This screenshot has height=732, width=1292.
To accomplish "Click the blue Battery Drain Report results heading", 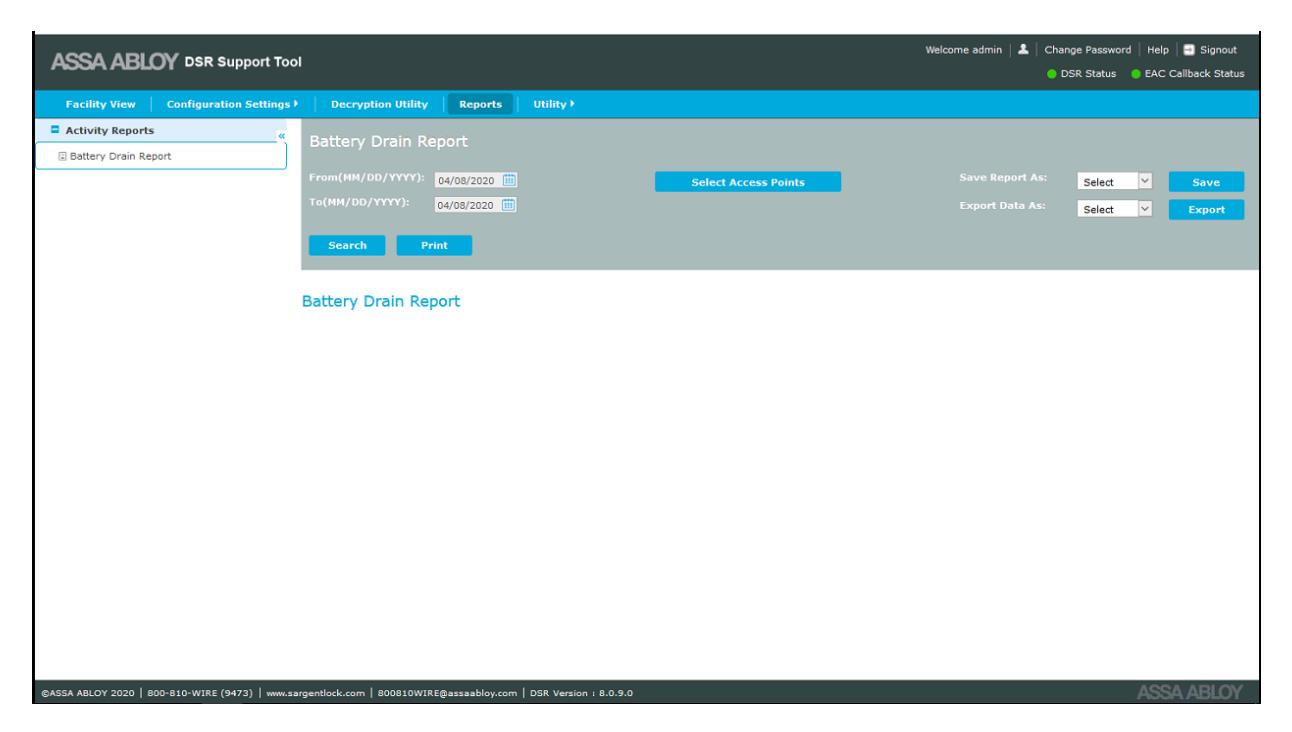I will tap(381, 301).
